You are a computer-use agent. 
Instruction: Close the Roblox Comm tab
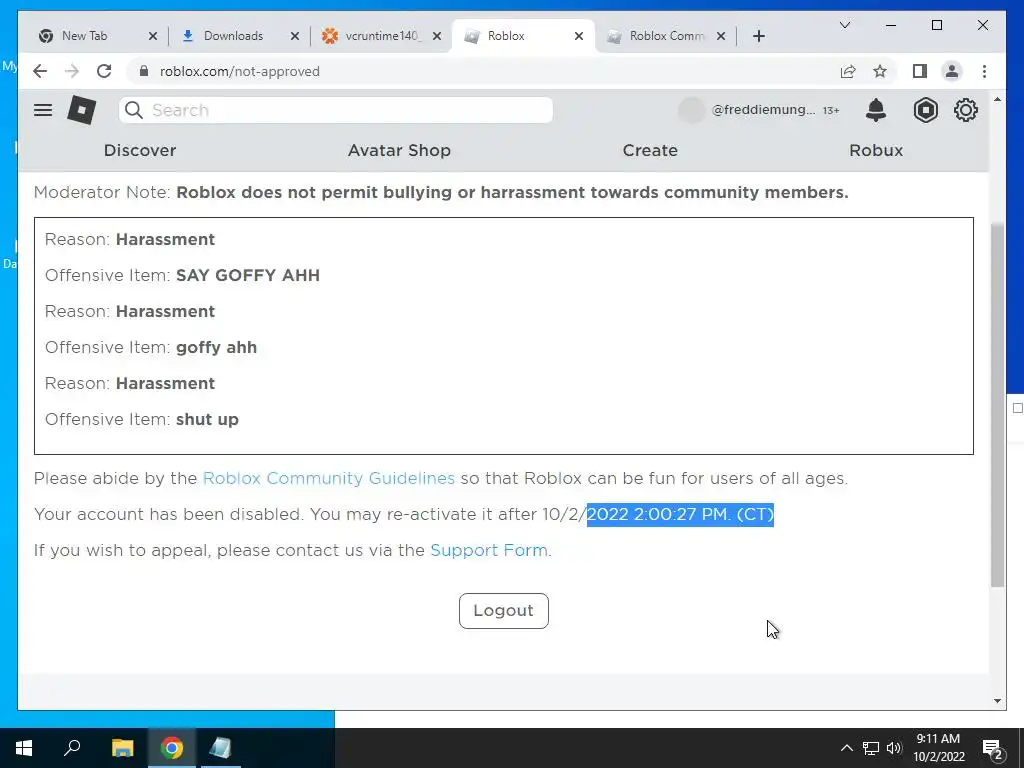(721, 36)
